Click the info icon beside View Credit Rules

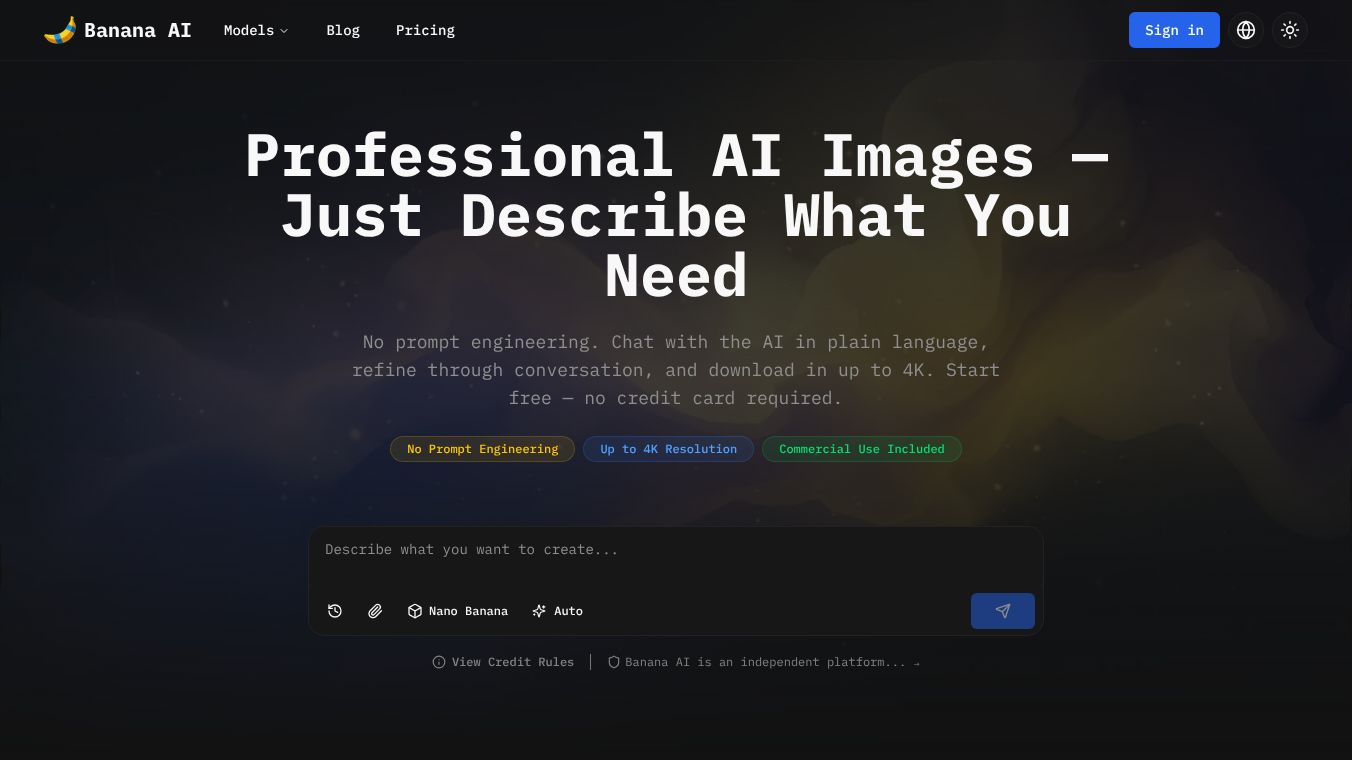(439, 662)
